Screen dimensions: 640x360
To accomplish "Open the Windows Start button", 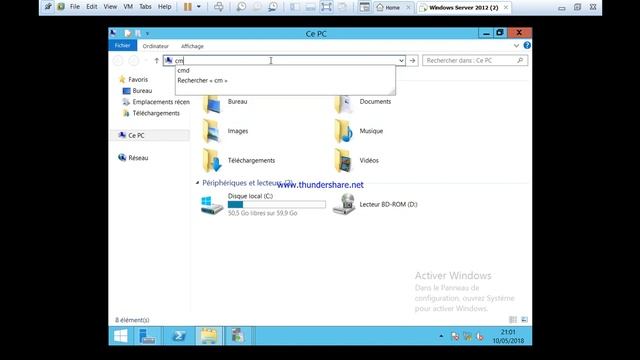I will pyautogui.click(x=121, y=336).
